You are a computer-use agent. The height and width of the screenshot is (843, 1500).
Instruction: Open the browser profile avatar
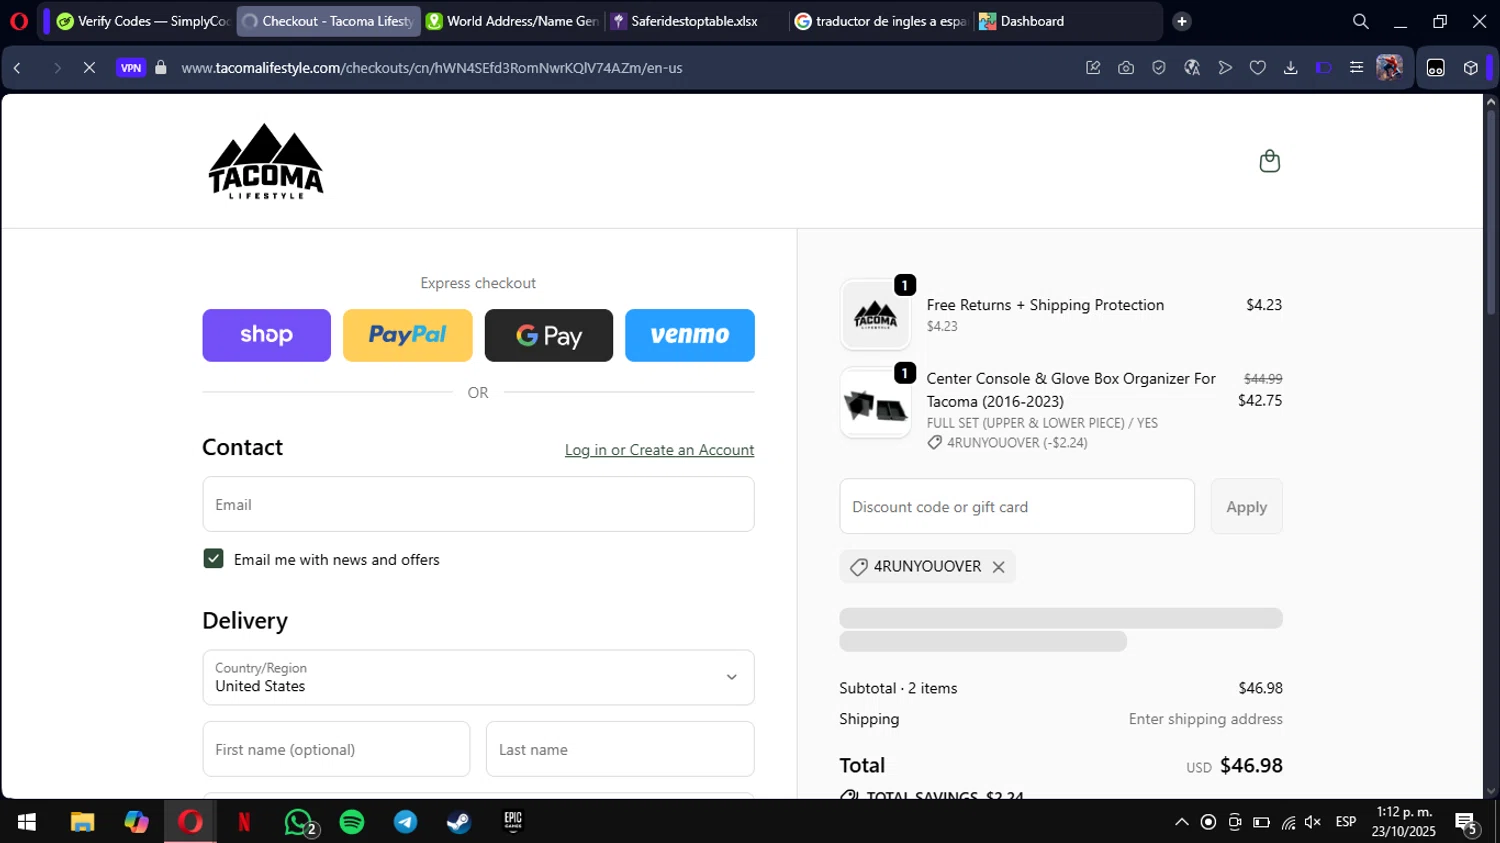click(1389, 68)
